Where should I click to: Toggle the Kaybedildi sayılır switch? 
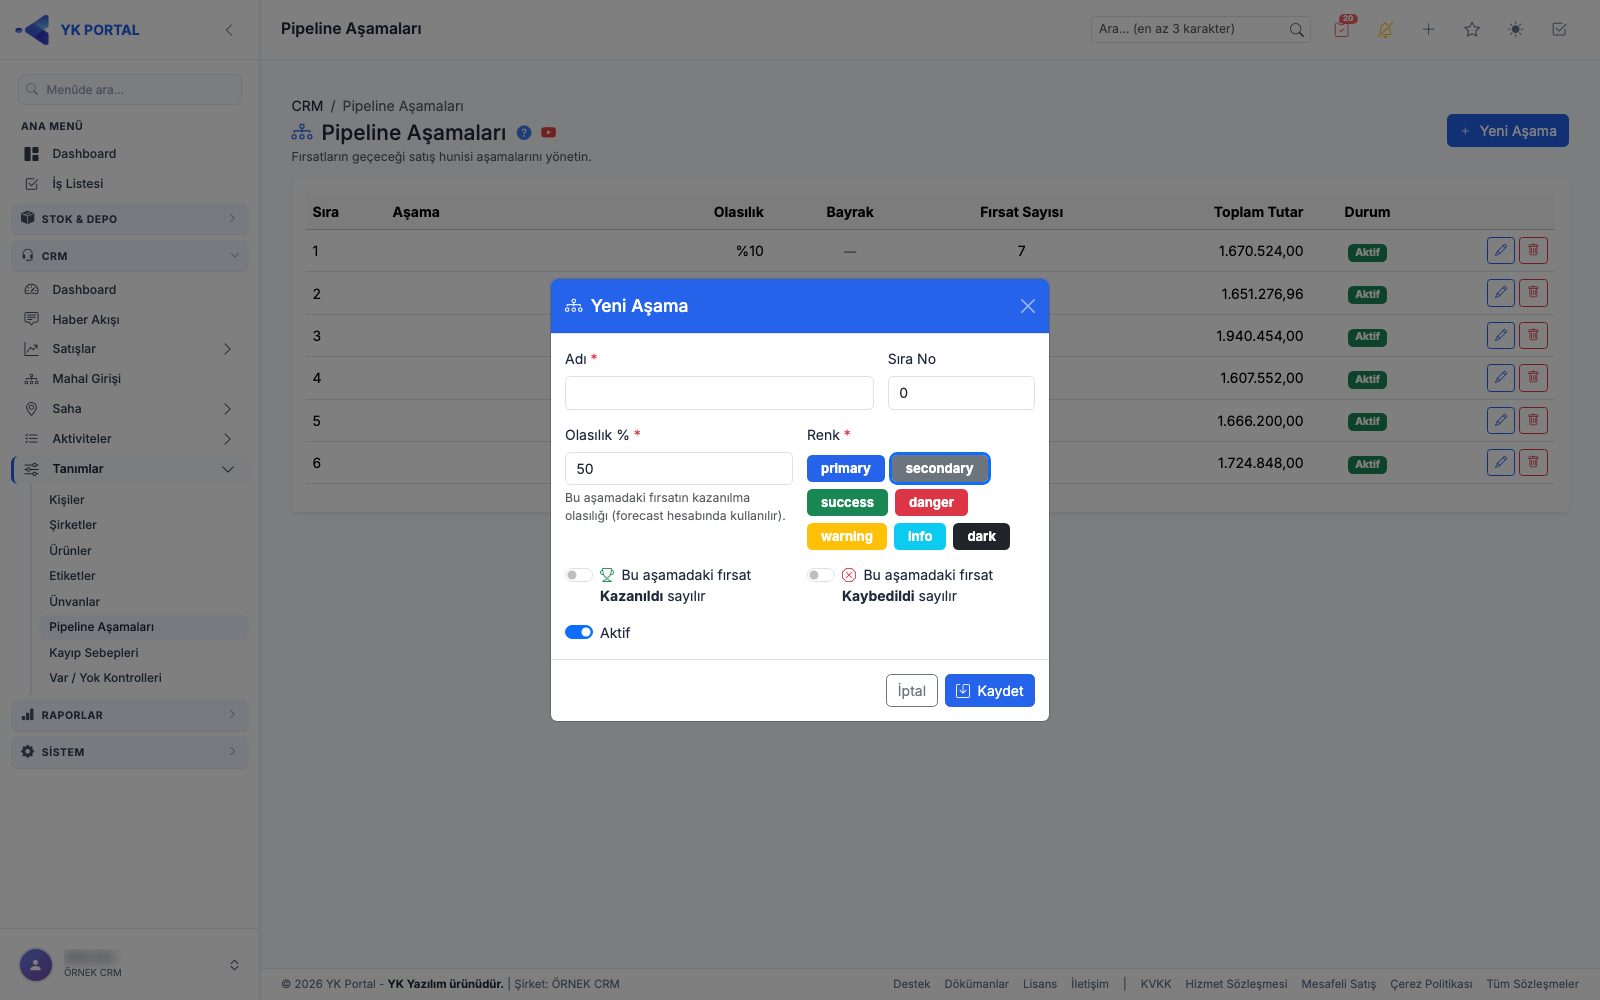click(821, 575)
